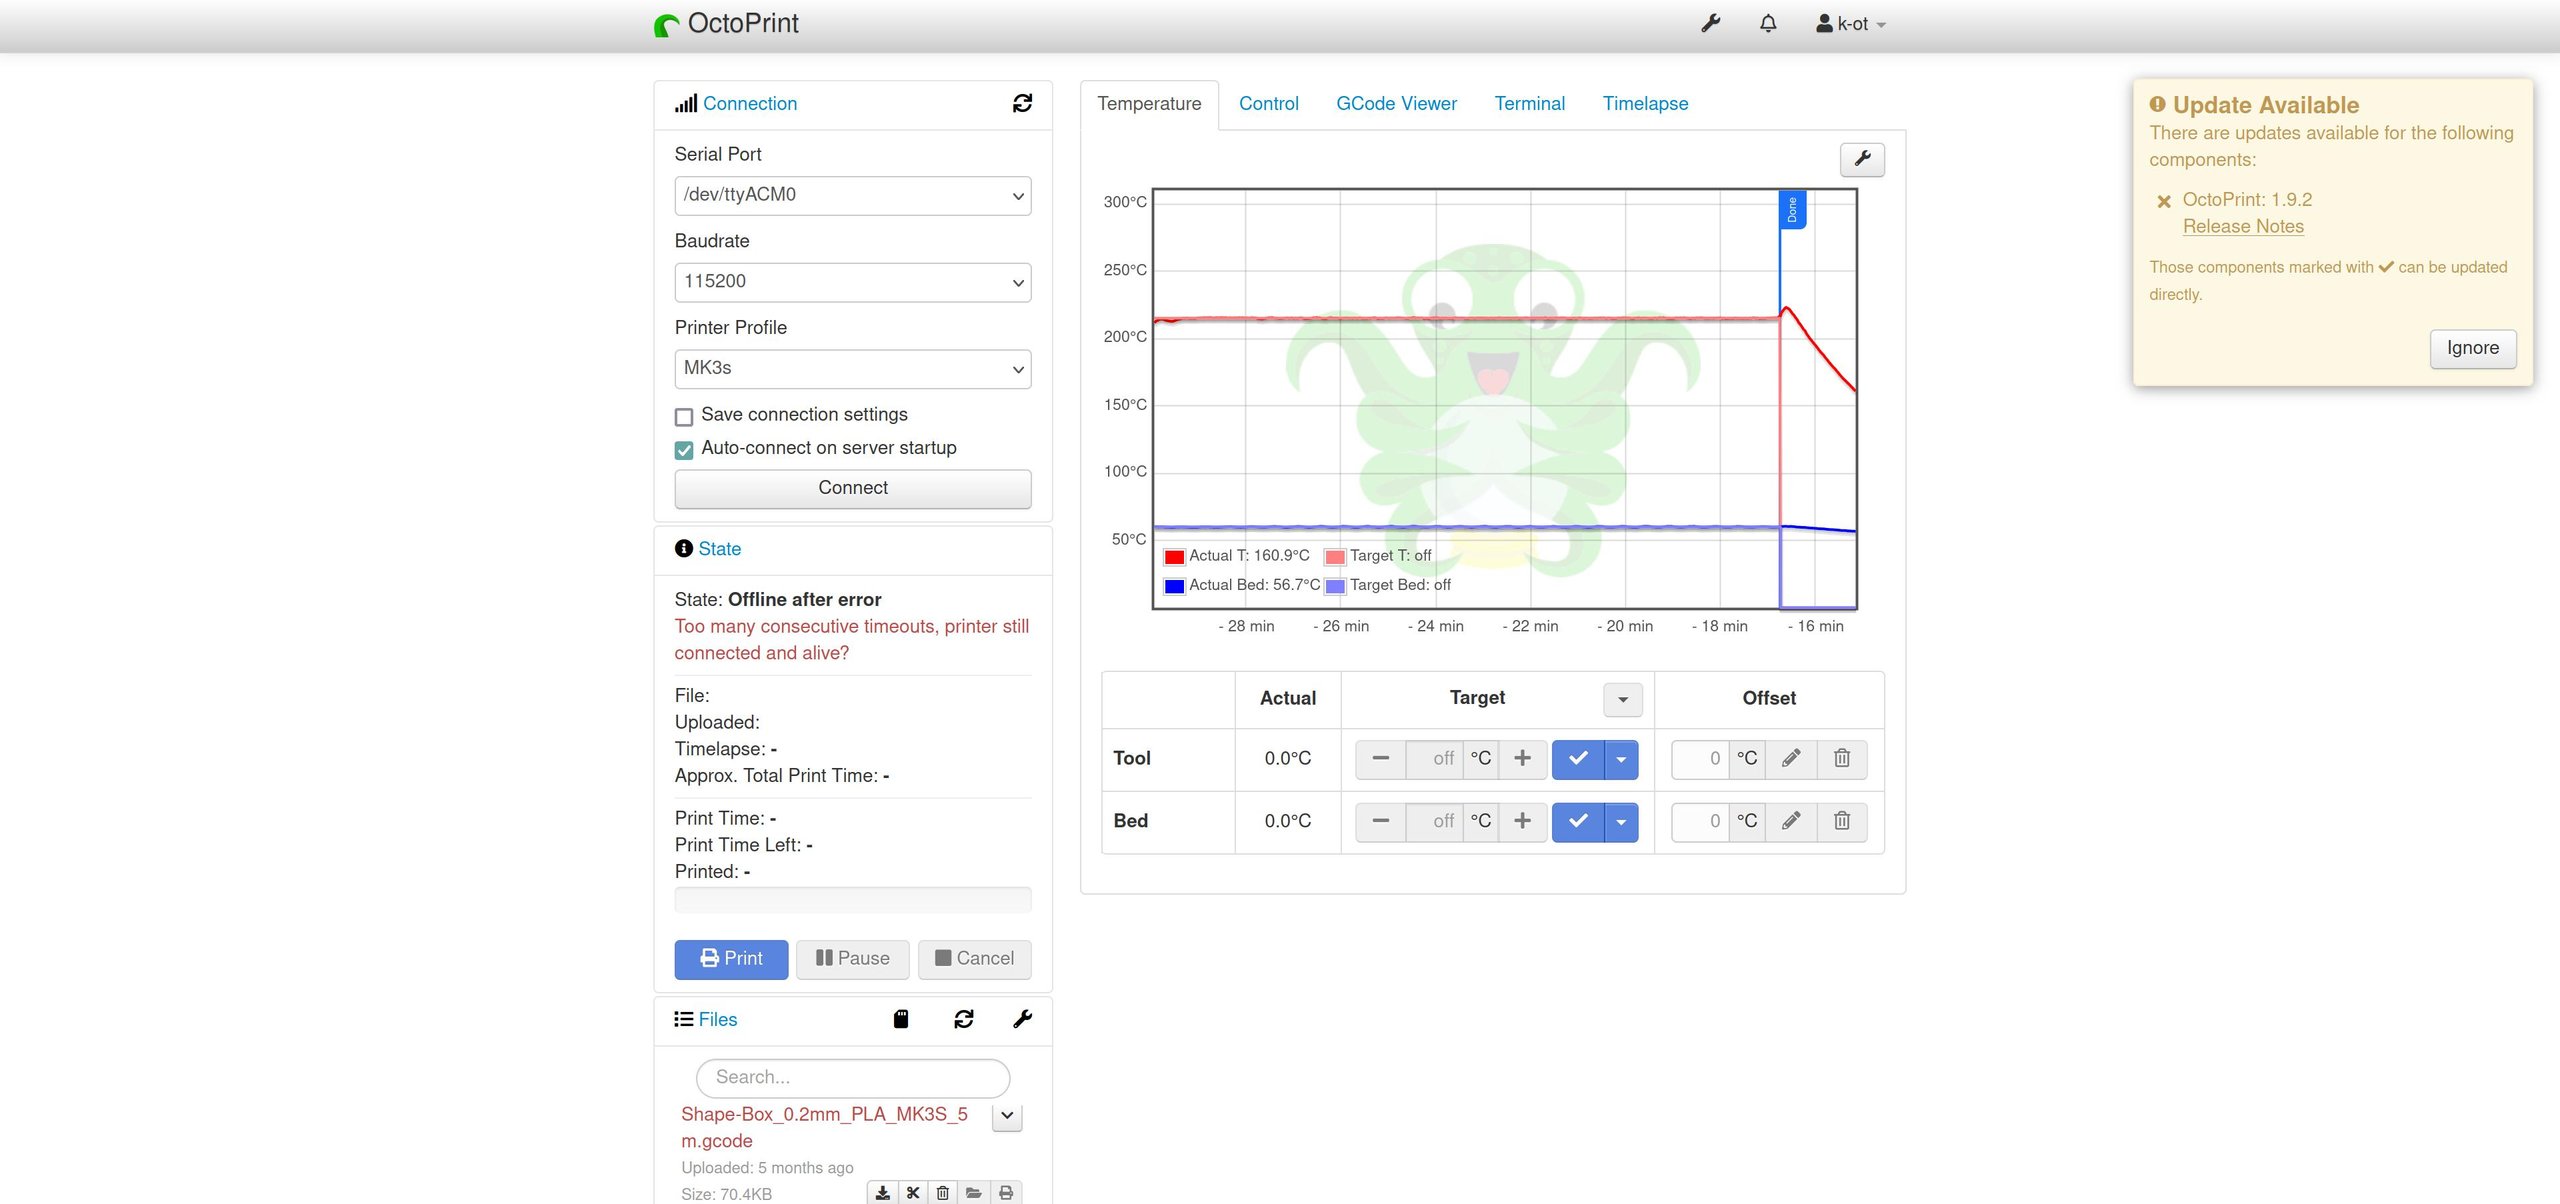Uncheck Auto-connect on server startup
Viewport: 2560px width, 1204px height.
(684, 450)
